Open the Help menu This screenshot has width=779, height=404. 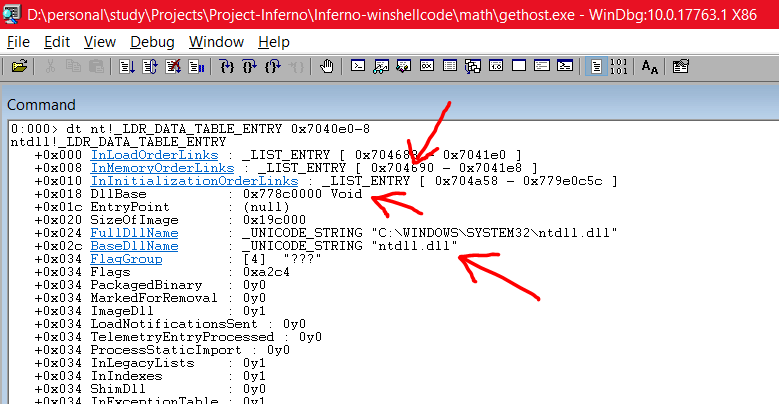(274, 42)
